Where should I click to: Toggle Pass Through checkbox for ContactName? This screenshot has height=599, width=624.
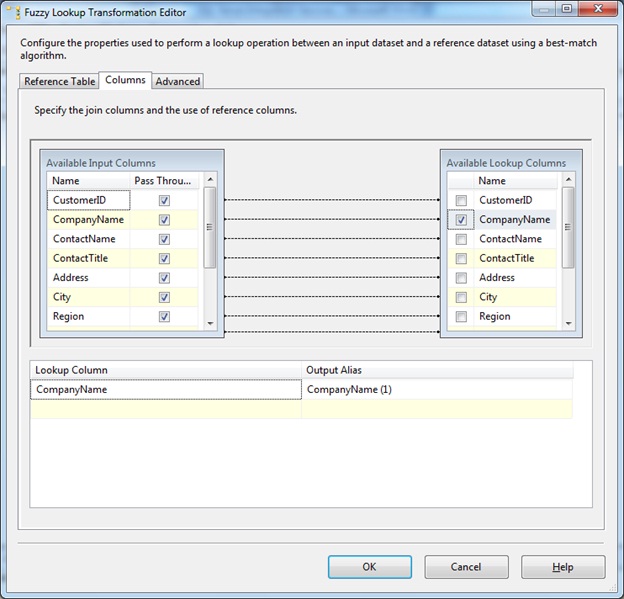(164, 239)
